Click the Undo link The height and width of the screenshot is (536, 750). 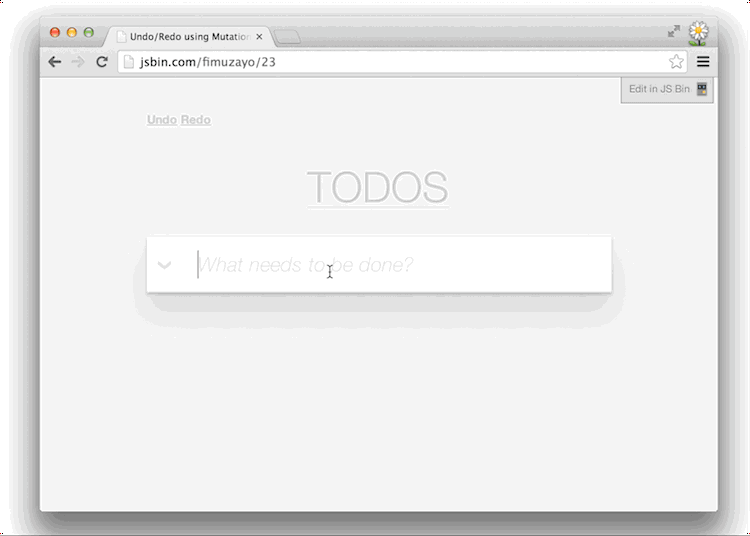pos(161,120)
